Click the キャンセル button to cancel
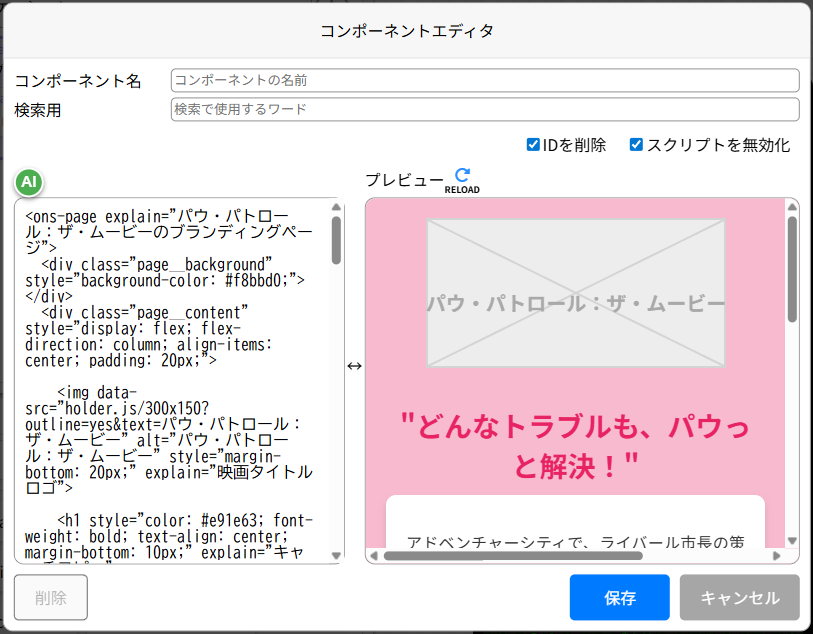 (x=738, y=597)
